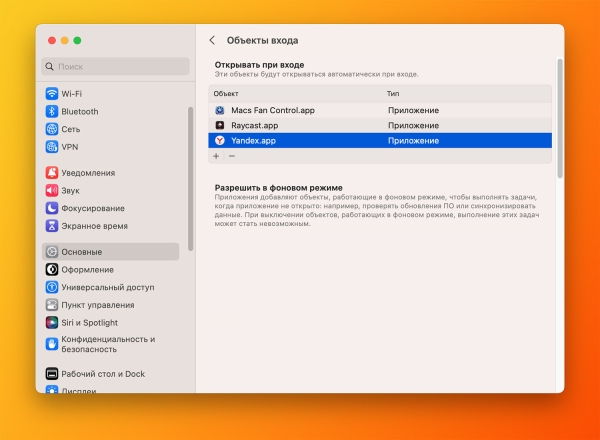Go back with the chevron arrow
600x440 pixels.
[x=212, y=40]
